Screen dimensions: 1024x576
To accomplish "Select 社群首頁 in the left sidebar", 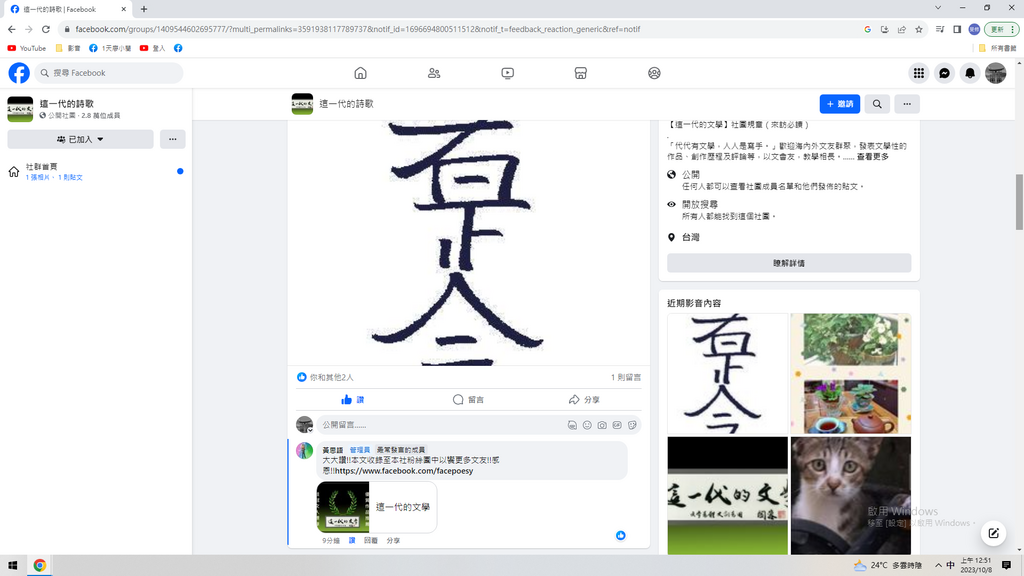I will coord(42,167).
